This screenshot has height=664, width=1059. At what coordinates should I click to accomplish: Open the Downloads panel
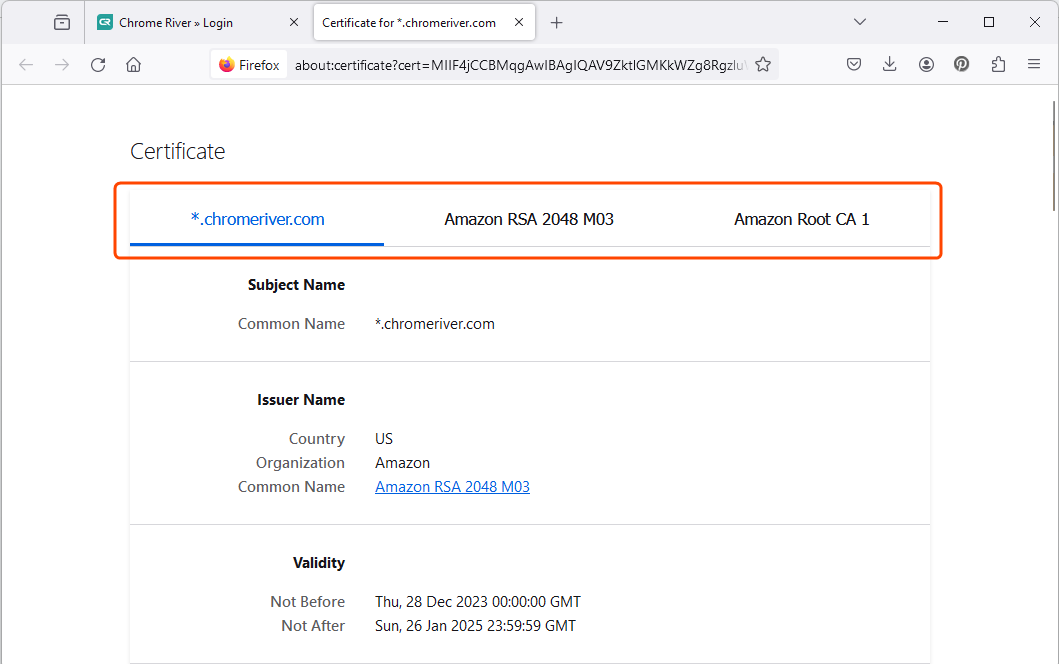coord(889,65)
